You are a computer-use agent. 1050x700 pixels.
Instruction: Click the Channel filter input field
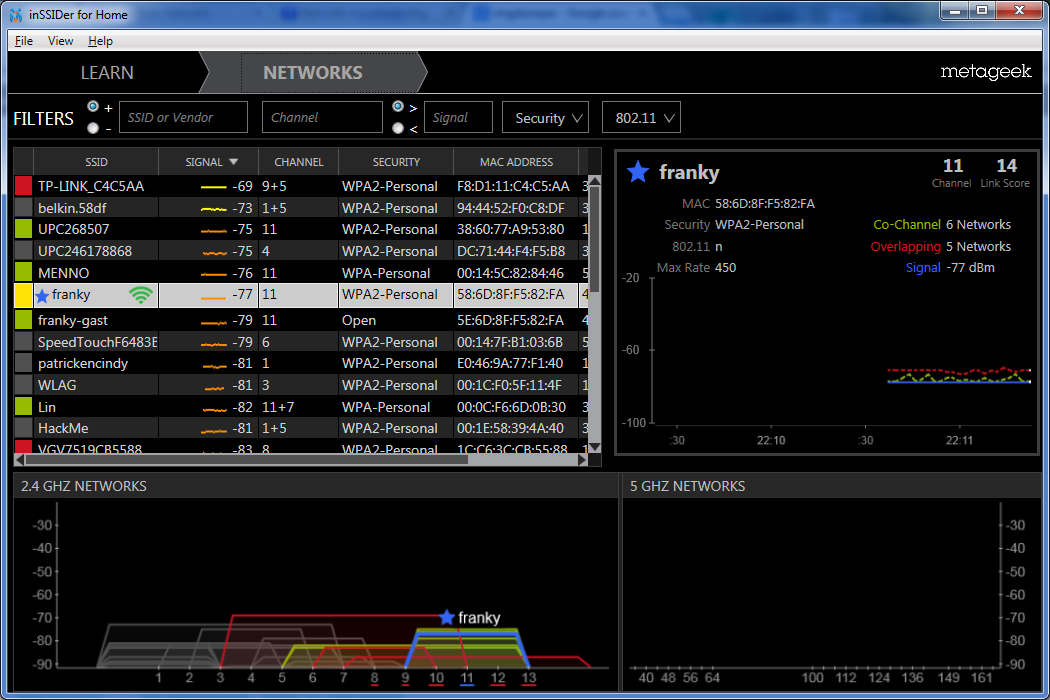tap(322, 118)
